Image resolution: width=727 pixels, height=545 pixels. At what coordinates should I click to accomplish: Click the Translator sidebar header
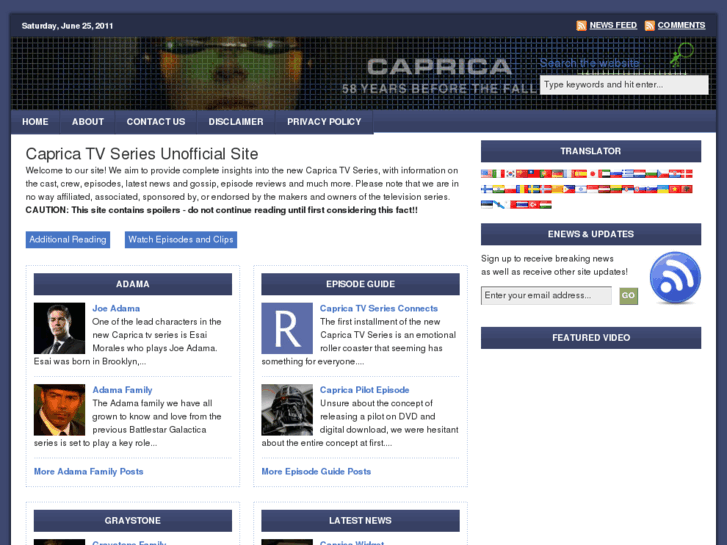(591, 151)
